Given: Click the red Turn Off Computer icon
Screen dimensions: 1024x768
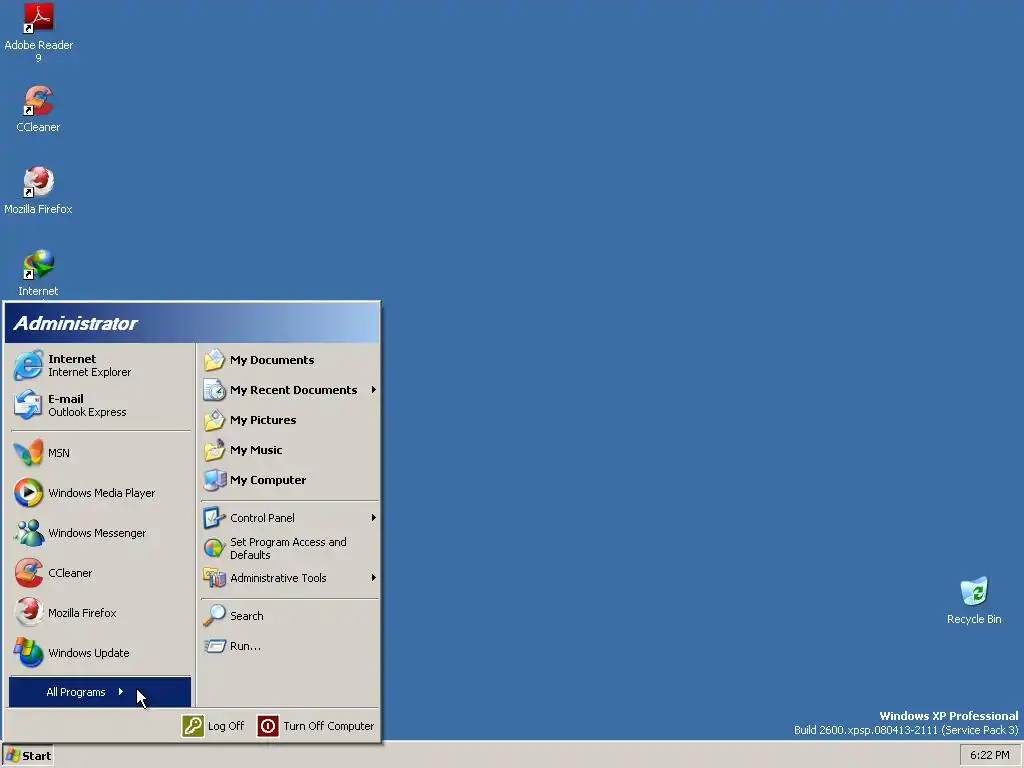Looking at the screenshot, I should click(x=268, y=726).
